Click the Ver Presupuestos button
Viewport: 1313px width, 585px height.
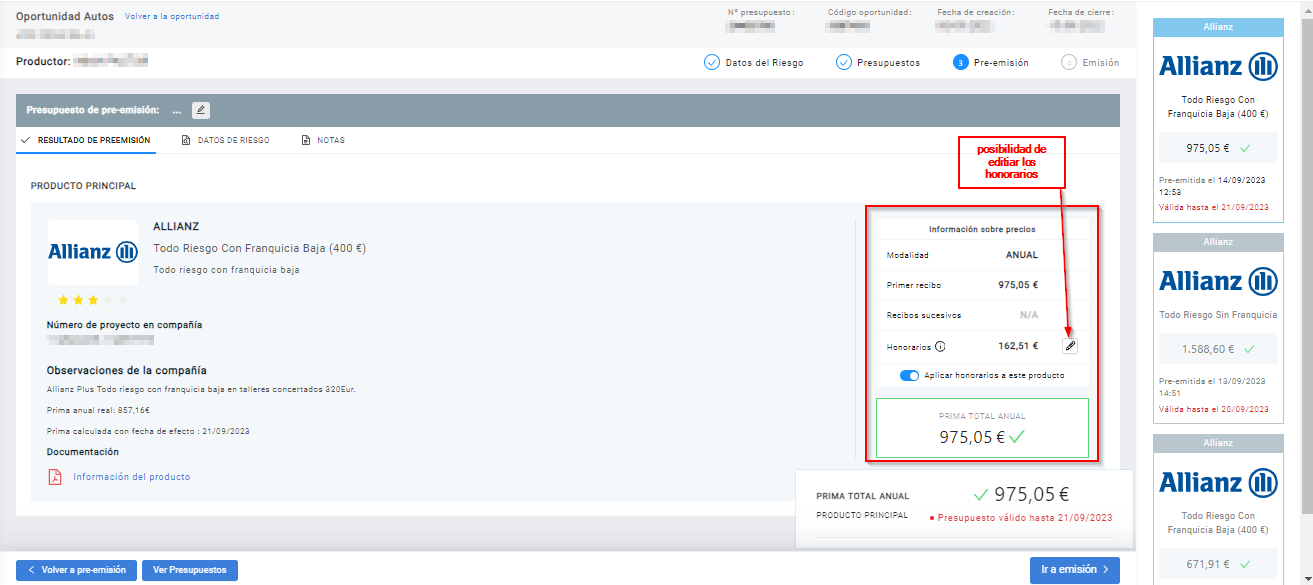[x=190, y=570]
